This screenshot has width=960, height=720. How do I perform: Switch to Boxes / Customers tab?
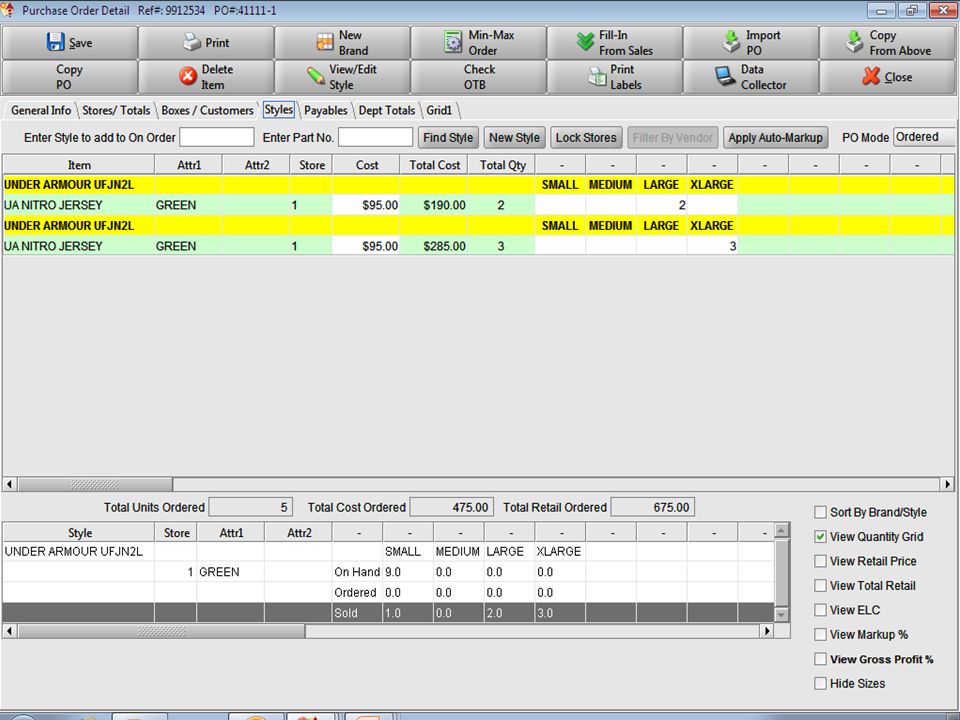click(208, 110)
